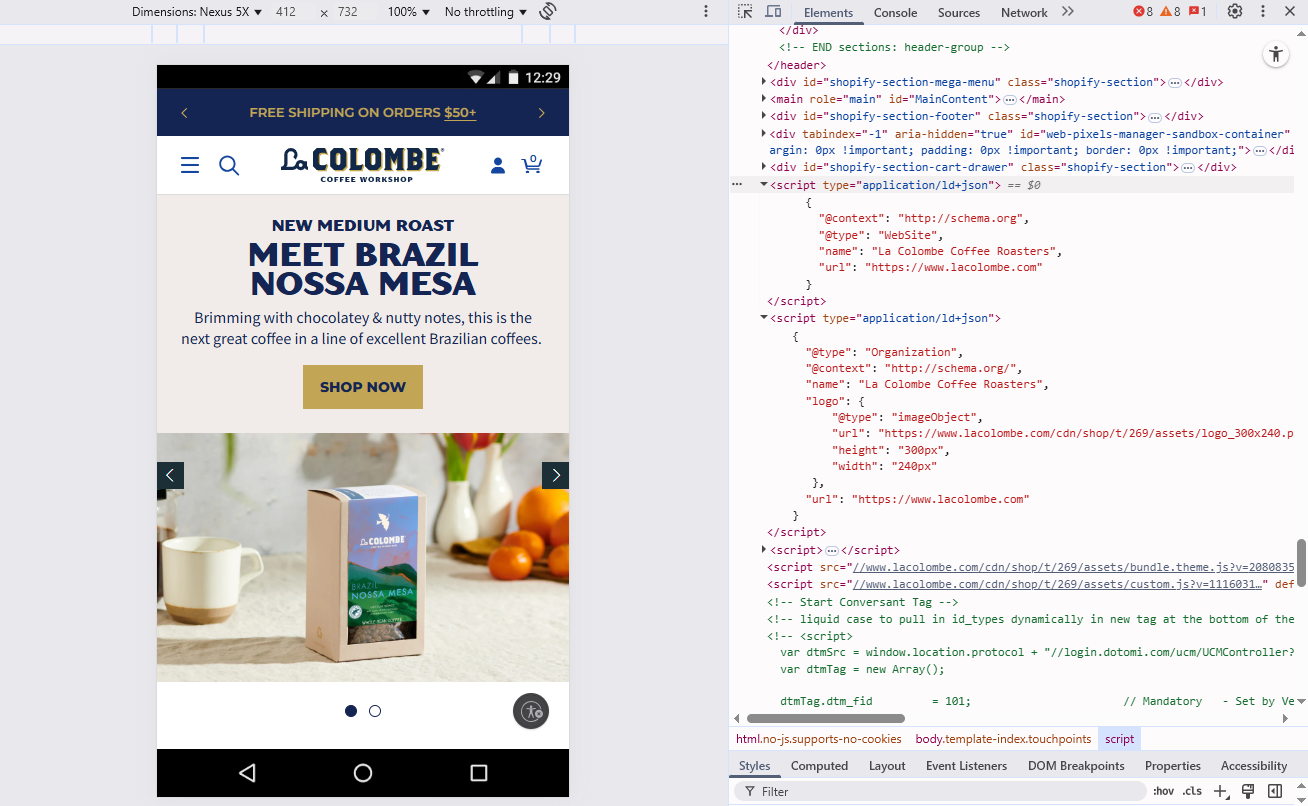This screenshot has height=806, width=1308.
Task: Open the shopping cart icon
Action: click(x=532, y=164)
